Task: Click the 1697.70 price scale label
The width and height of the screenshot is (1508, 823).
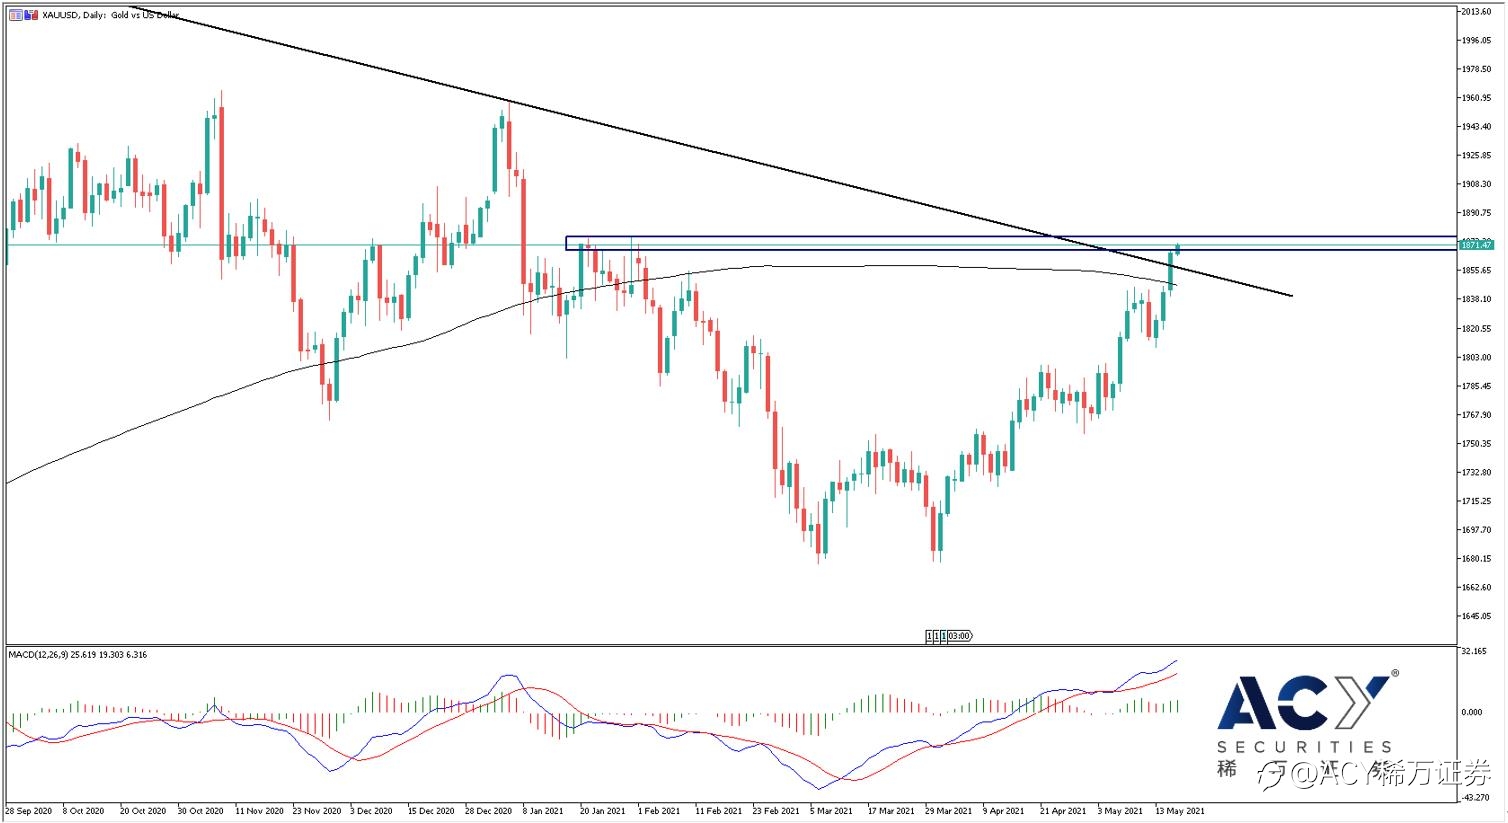Action: [x=1476, y=530]
